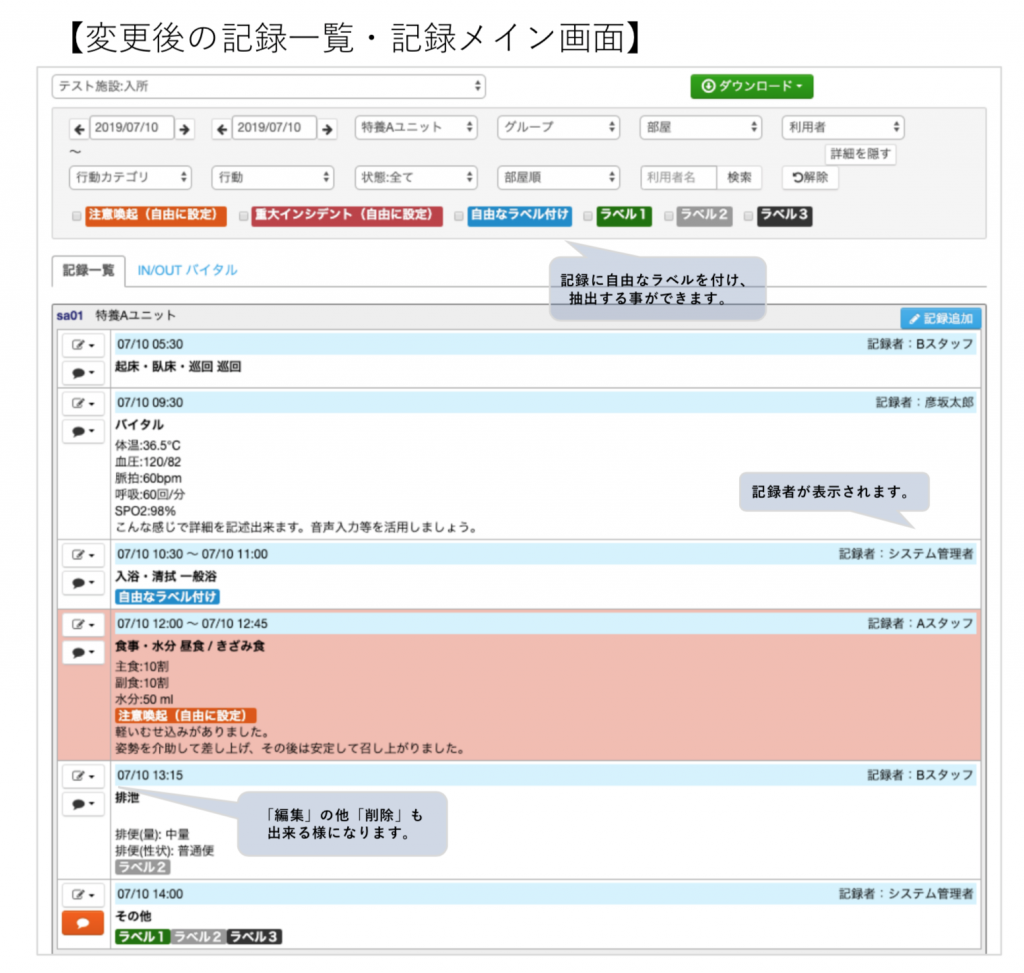Open the テスト施設:入所 facility selector
Viewport: 1024px width, 973px height.
[268, 87]
